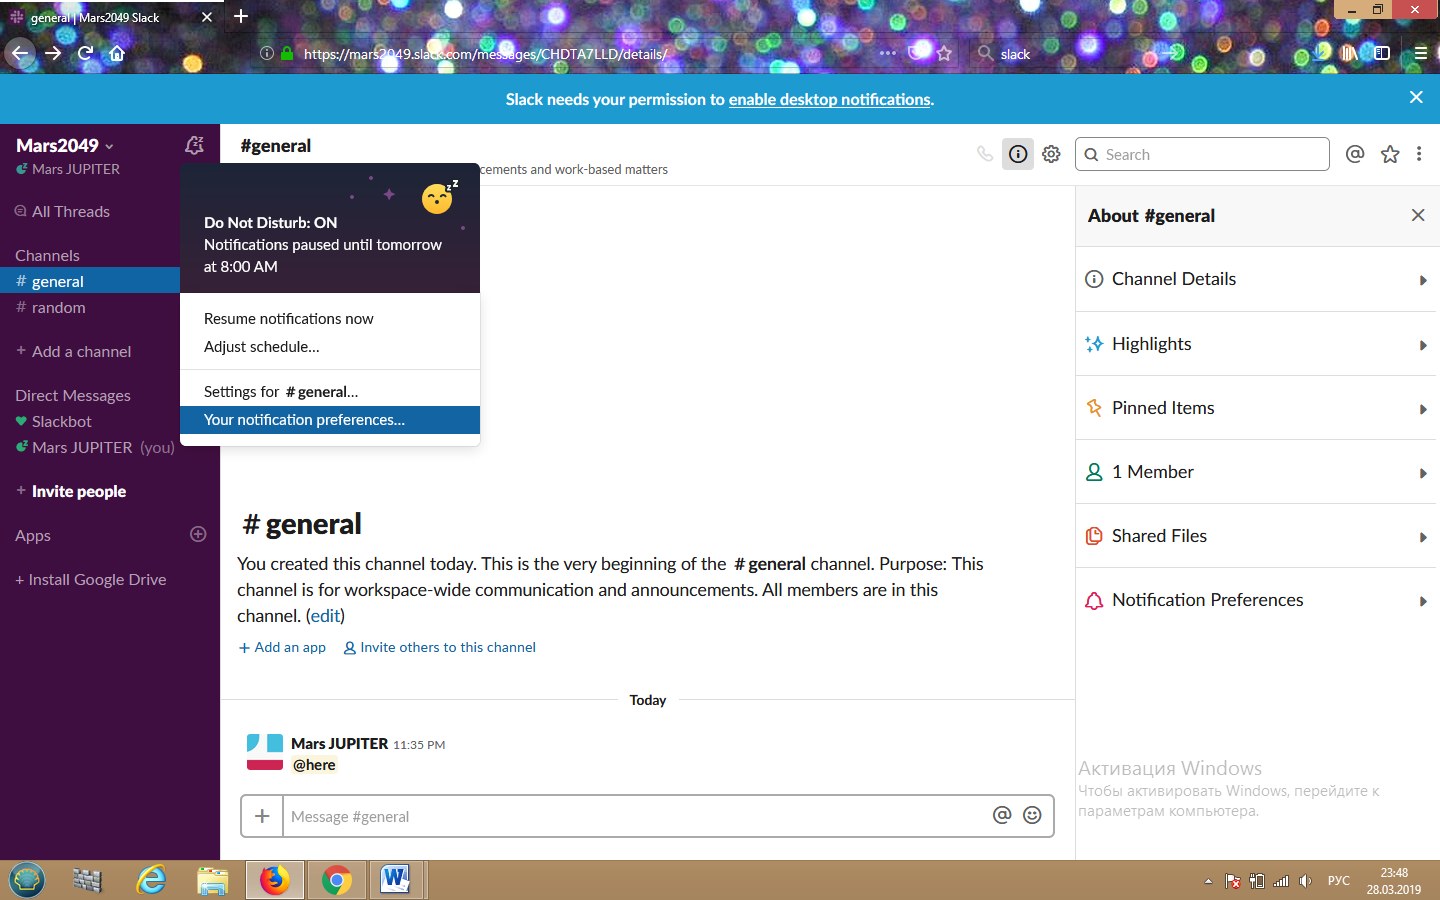The image size is (1440, 900).
Task: Toggle Firefox sidebar icon
Action: pyautogui.click(x=1382, y=53)
